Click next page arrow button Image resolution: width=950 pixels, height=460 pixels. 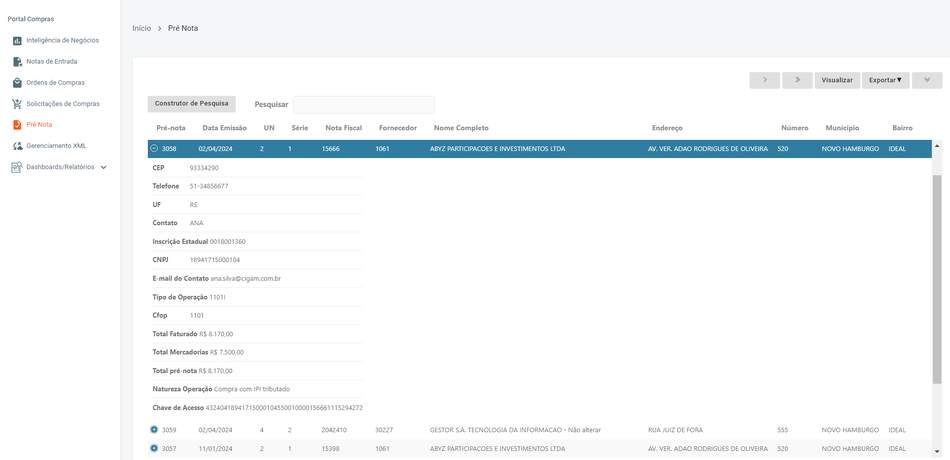[x=765, y=80]
